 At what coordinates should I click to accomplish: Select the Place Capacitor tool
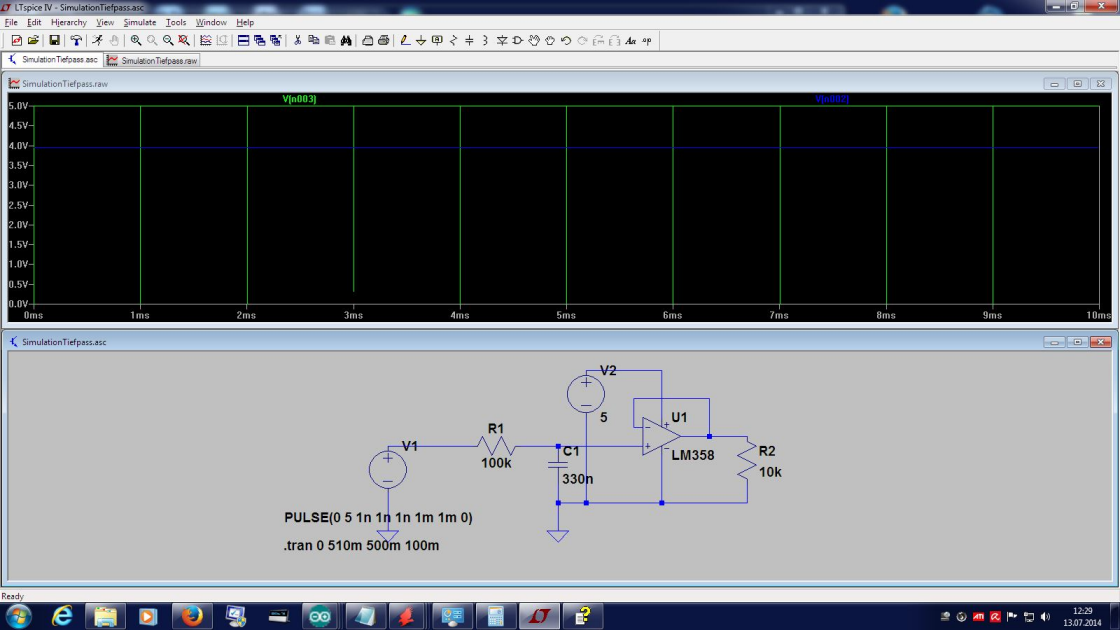point(469,41)
